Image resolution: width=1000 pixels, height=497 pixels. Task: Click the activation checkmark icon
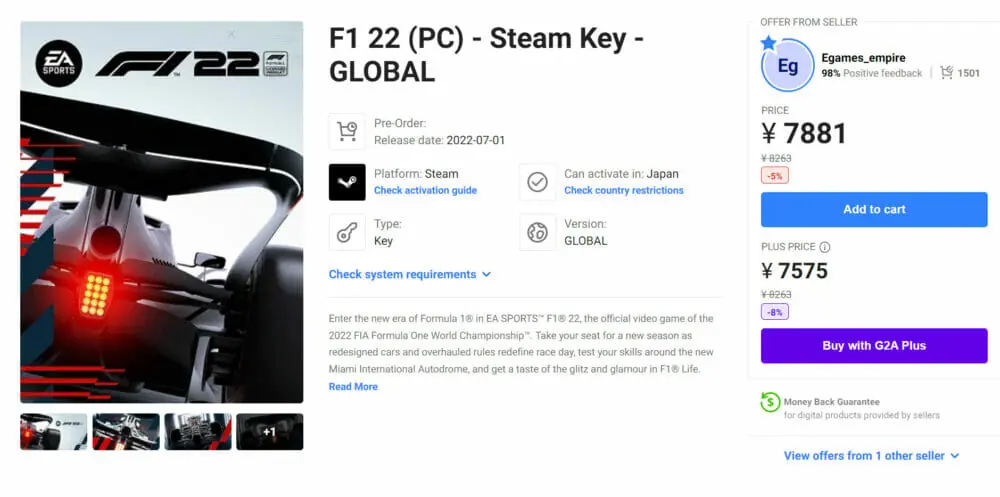click(x=538, y=182)
